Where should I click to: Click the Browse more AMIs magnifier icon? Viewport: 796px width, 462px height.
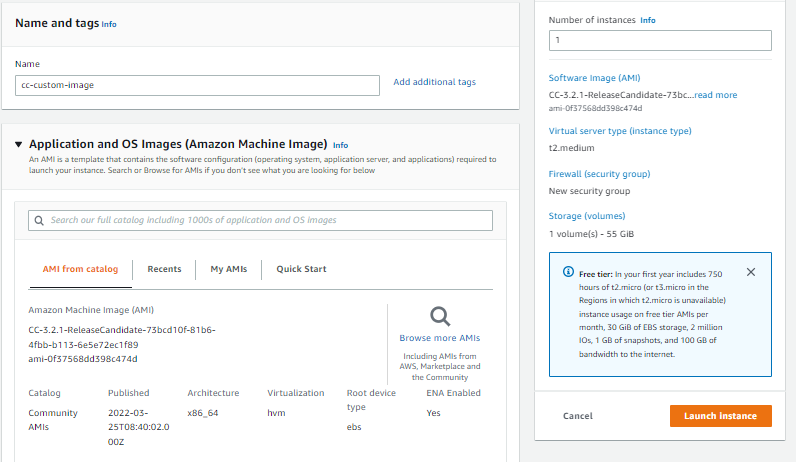pos(440,317)
